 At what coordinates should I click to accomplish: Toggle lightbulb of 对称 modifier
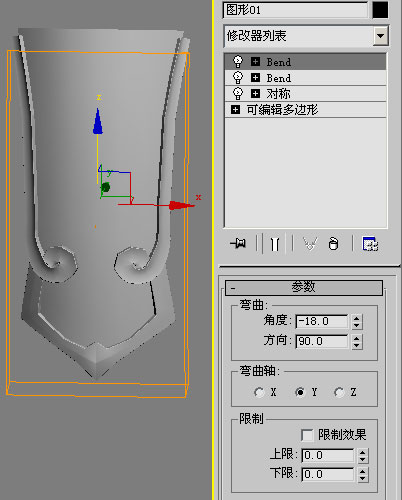click(x=238, y=94)
